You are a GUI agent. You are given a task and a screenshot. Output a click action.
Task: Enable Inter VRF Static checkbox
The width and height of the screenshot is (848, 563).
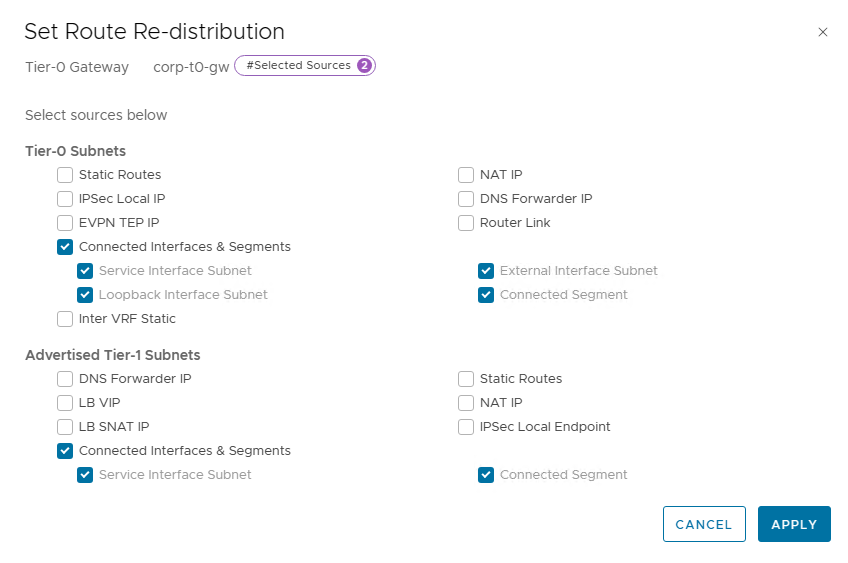(x=65, y=319)
